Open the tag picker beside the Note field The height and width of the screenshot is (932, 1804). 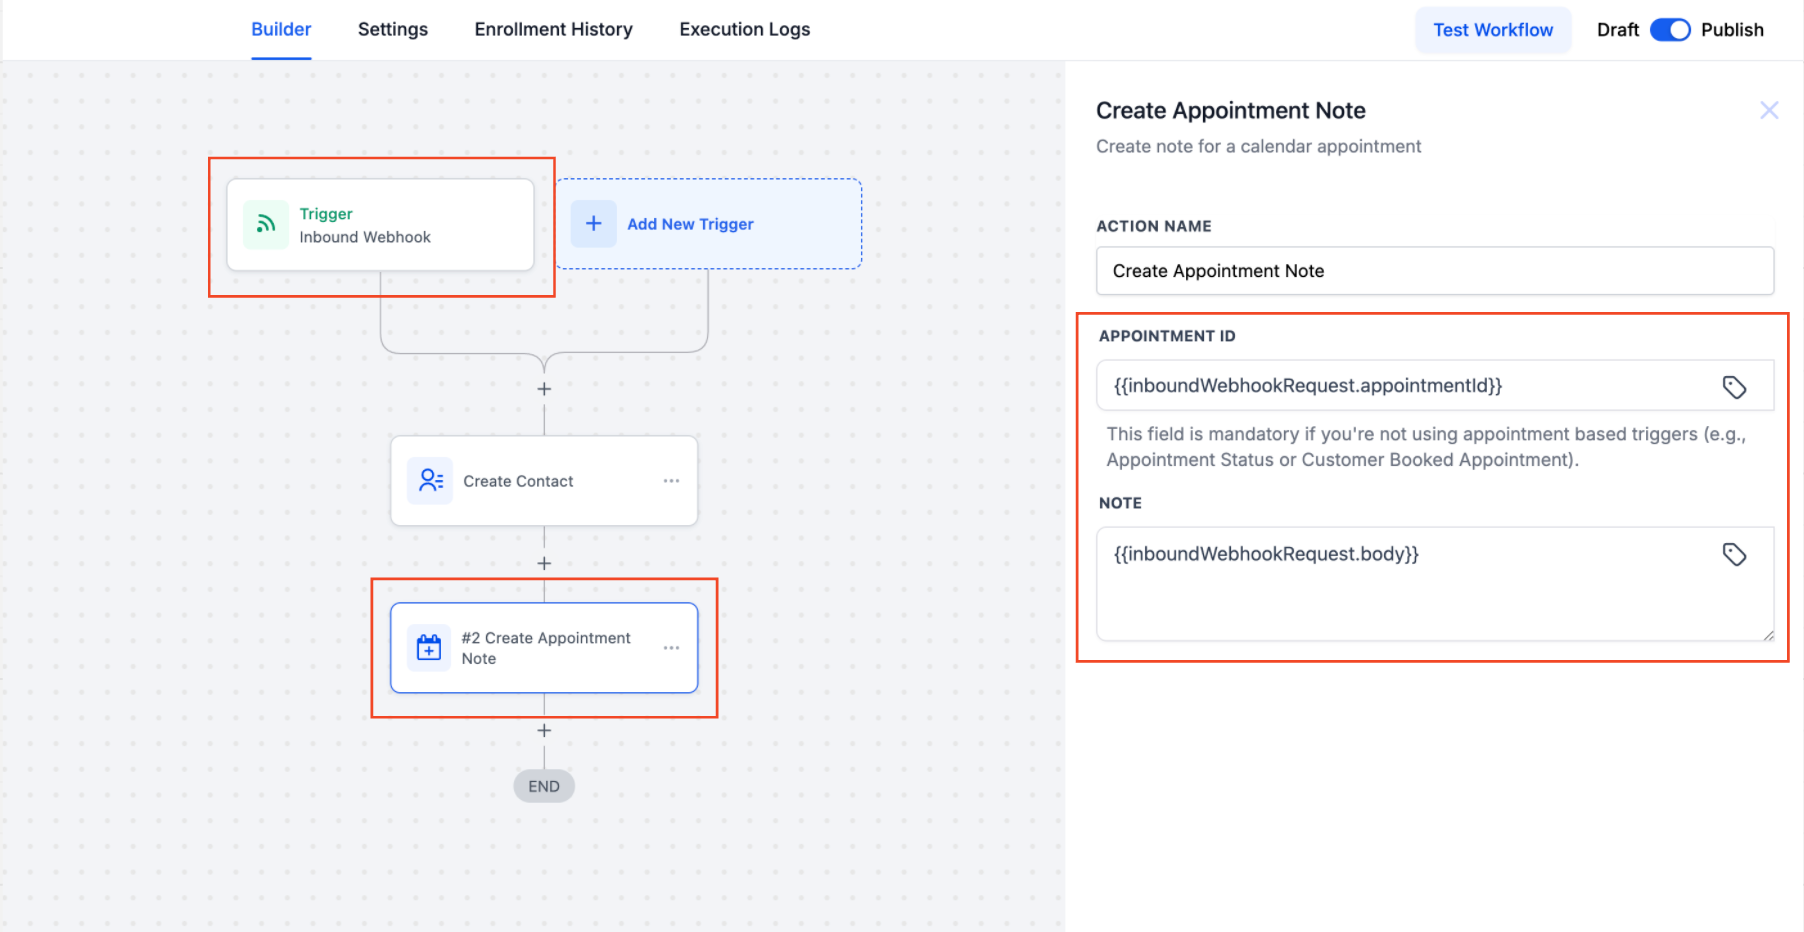coord(1736,554)
